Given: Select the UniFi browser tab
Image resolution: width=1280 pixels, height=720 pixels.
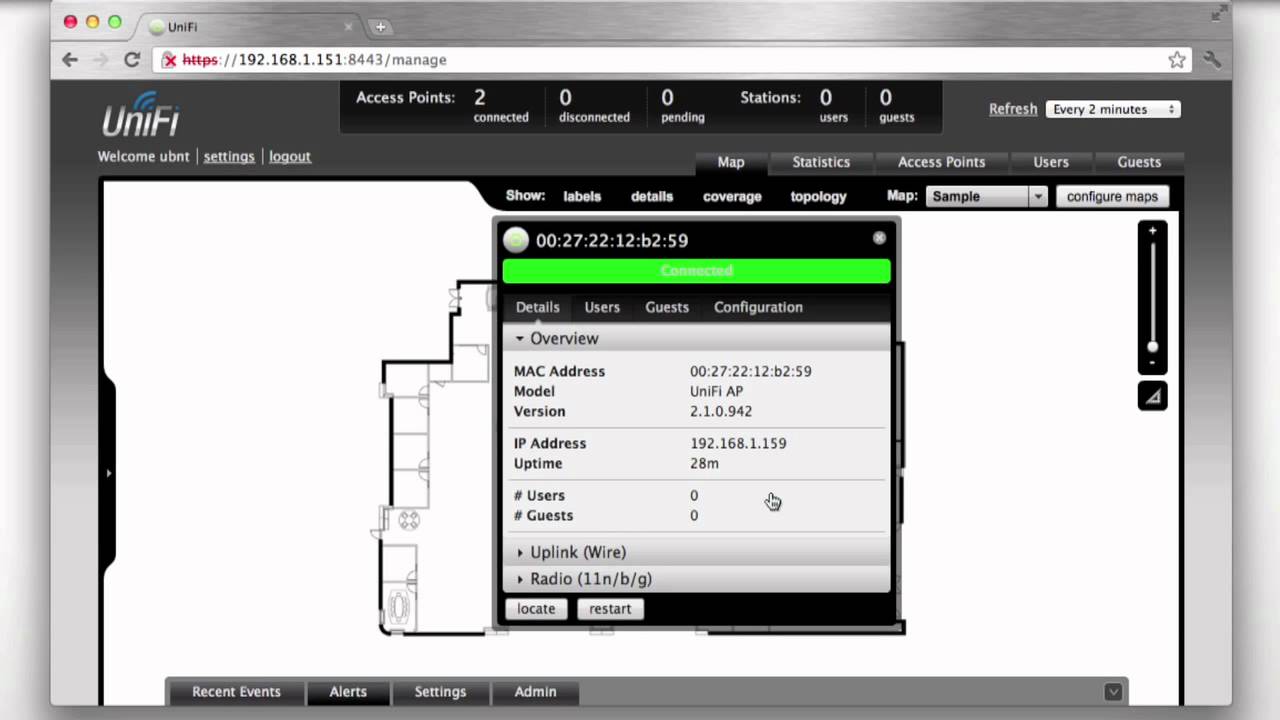Looking at the screenshot, I should point(250,27).
